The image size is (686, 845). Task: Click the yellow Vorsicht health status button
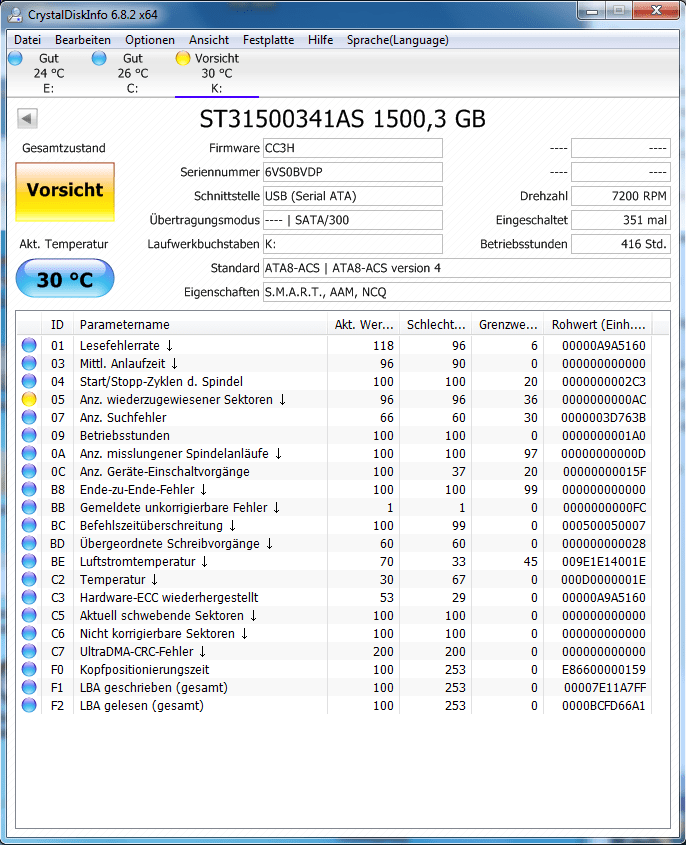click(x=65, y=191)
